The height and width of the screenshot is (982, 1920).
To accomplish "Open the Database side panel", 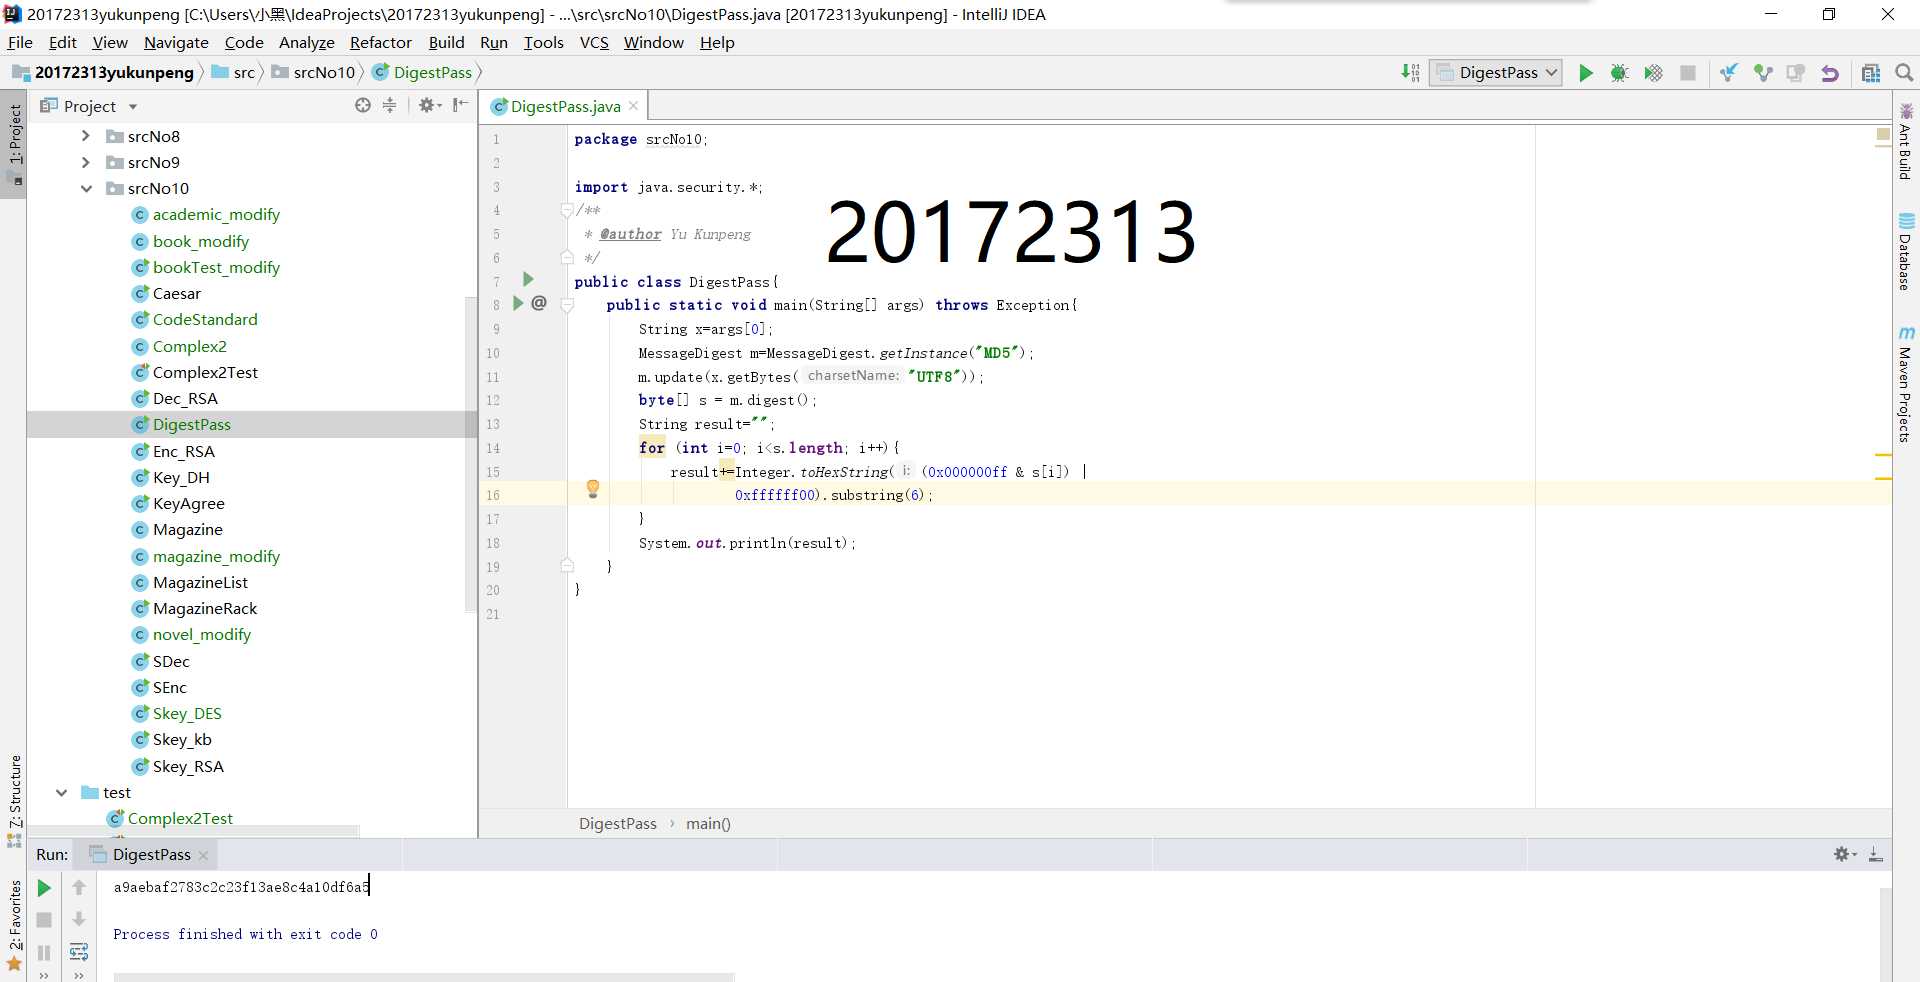I will pyautogui.click(x=1906, y=252).
